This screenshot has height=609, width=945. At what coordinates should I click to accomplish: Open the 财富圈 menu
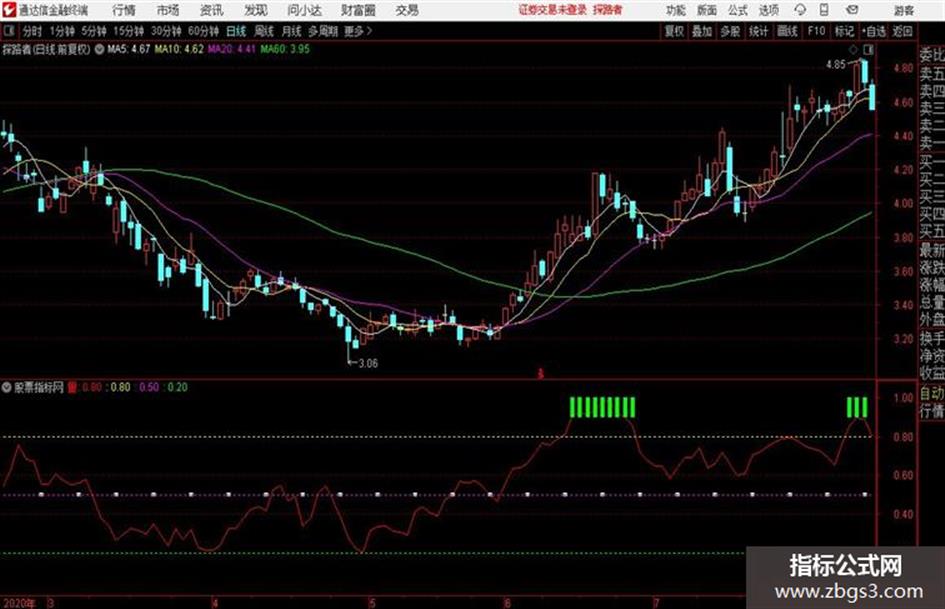(358, 10)
